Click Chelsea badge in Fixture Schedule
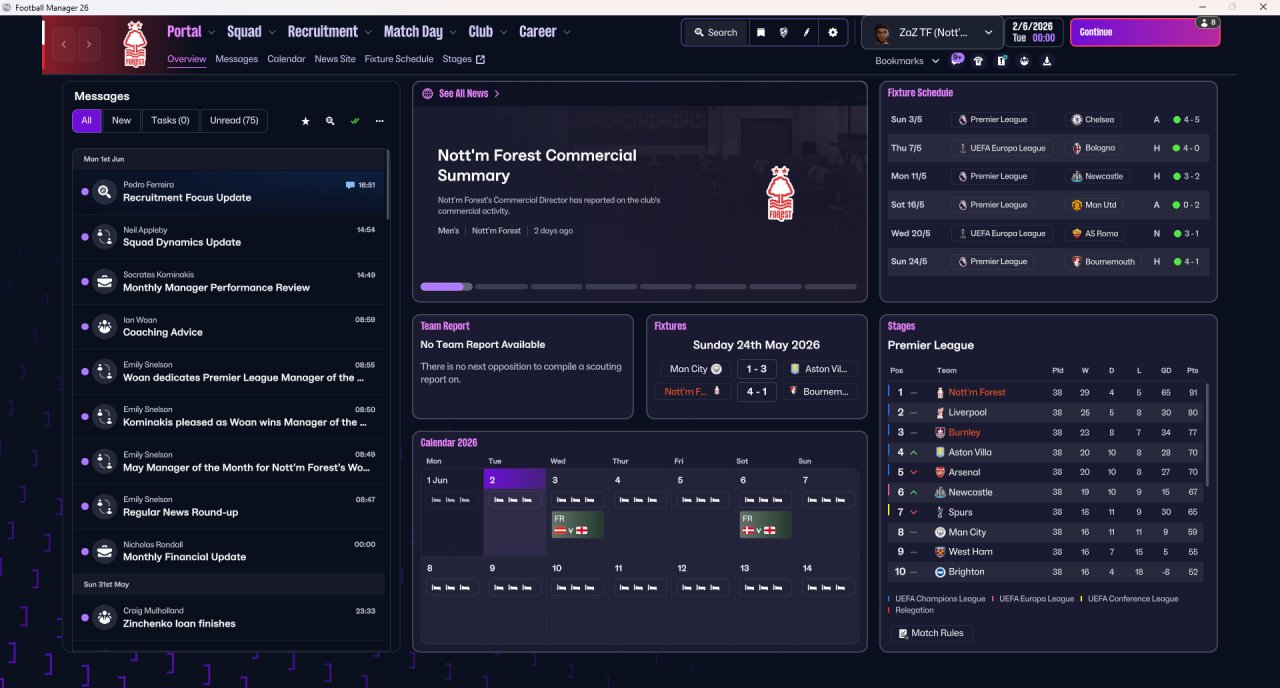 (x=1077, y=119)
